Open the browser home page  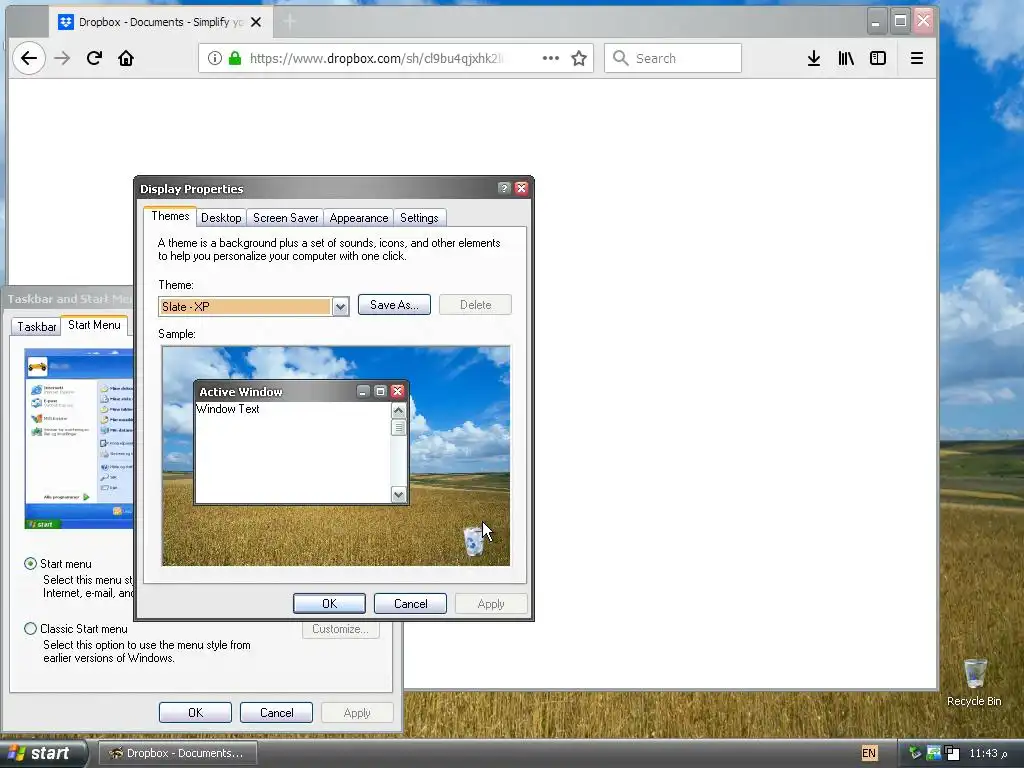pyautogui.click(x=126, y=58)
